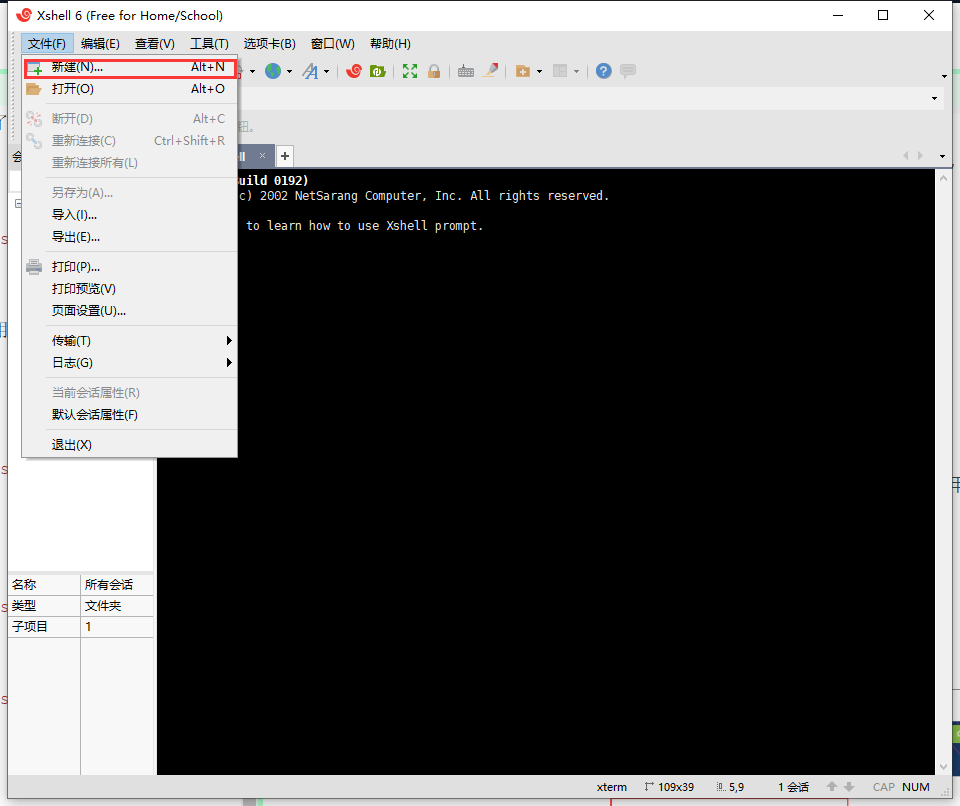Click the cursor position icon in status bar

721,786
